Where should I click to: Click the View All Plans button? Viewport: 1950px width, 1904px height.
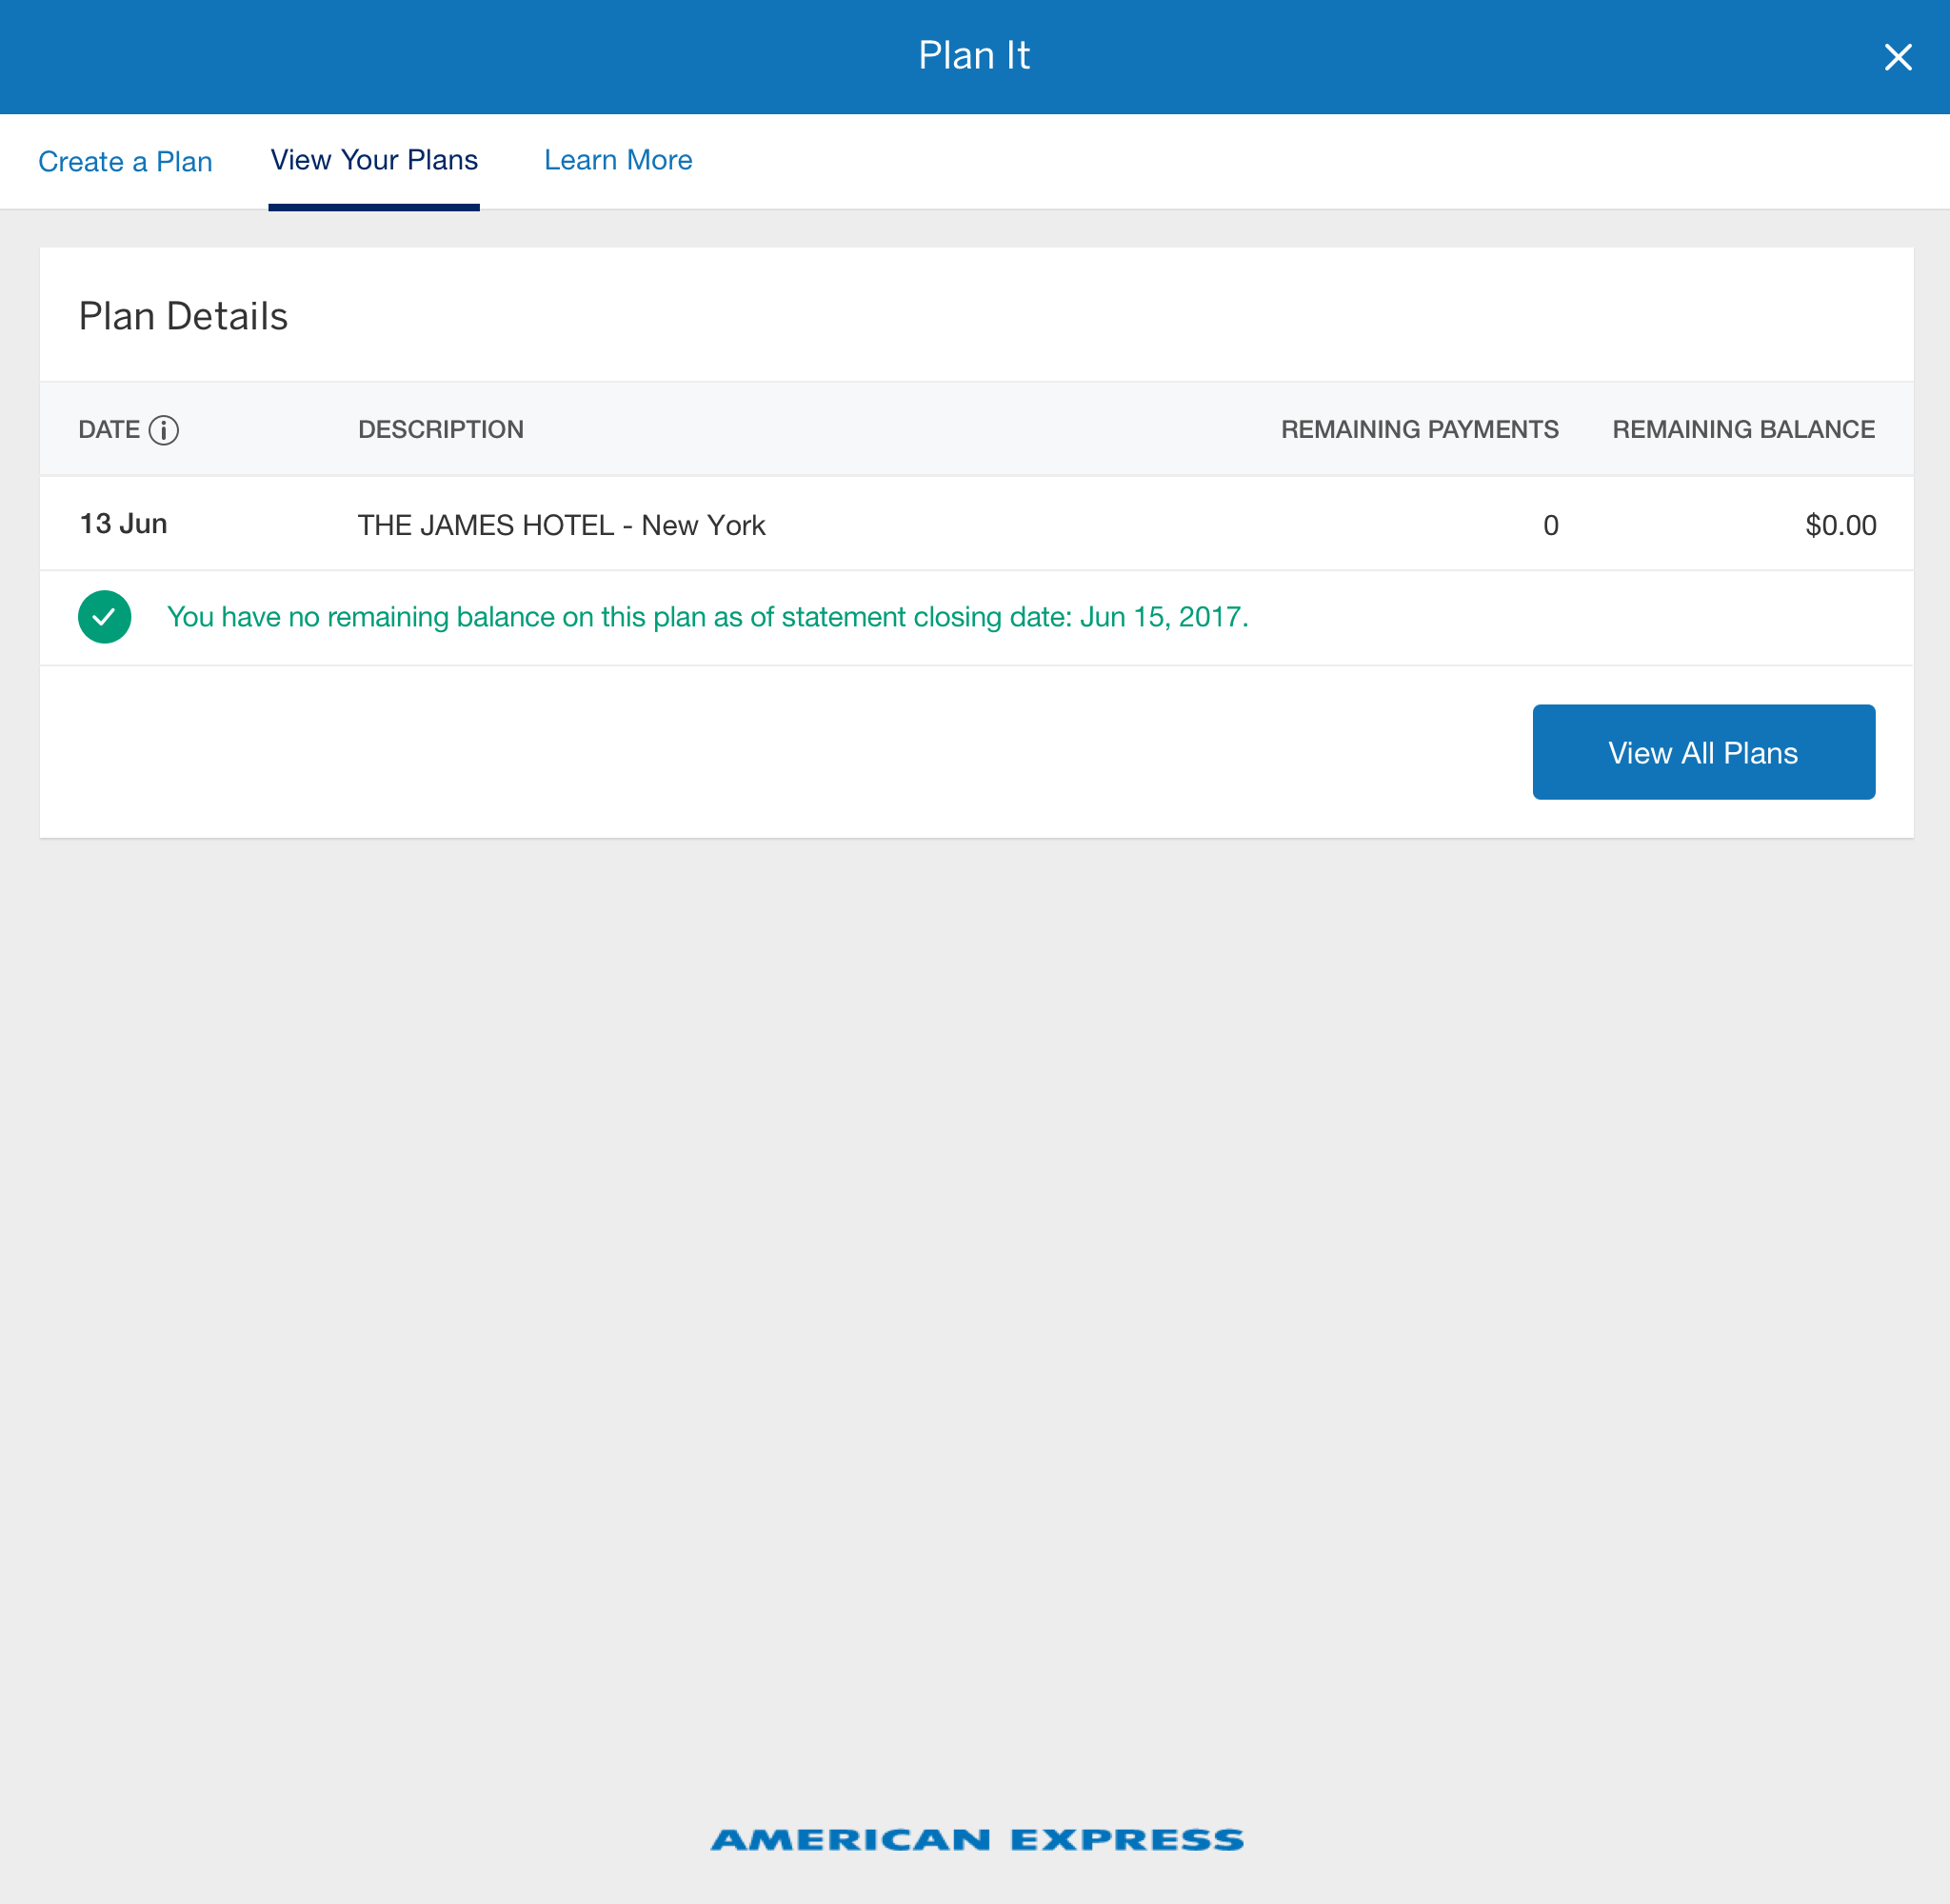pos(1703,752)
